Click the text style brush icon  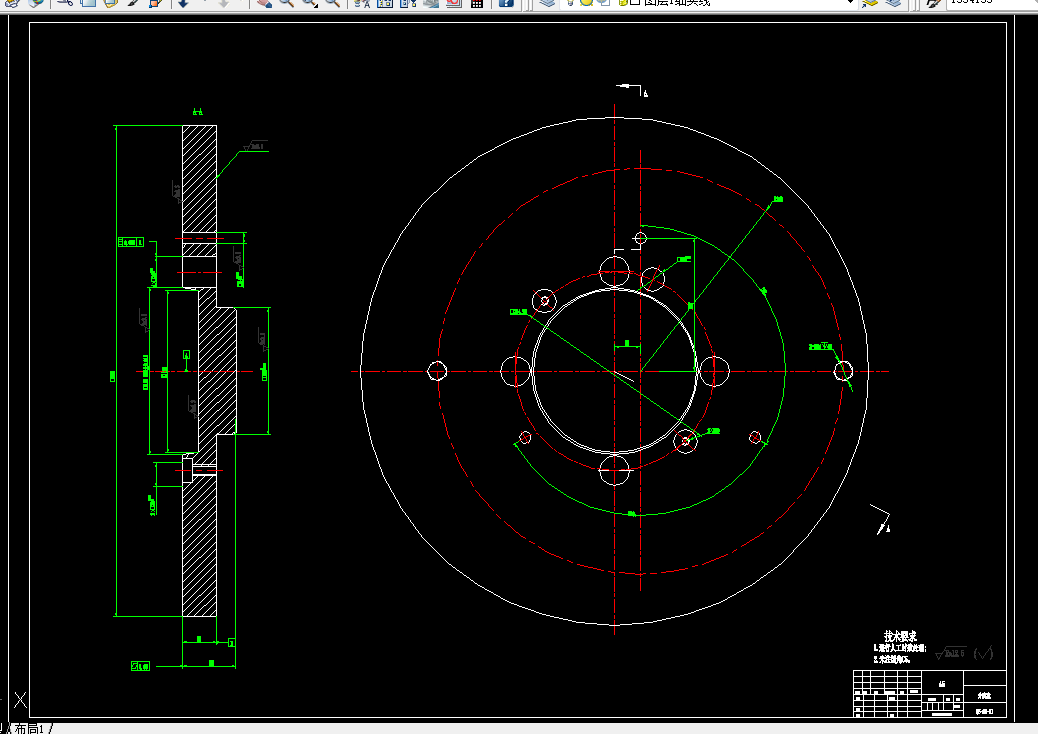[933, 2]
